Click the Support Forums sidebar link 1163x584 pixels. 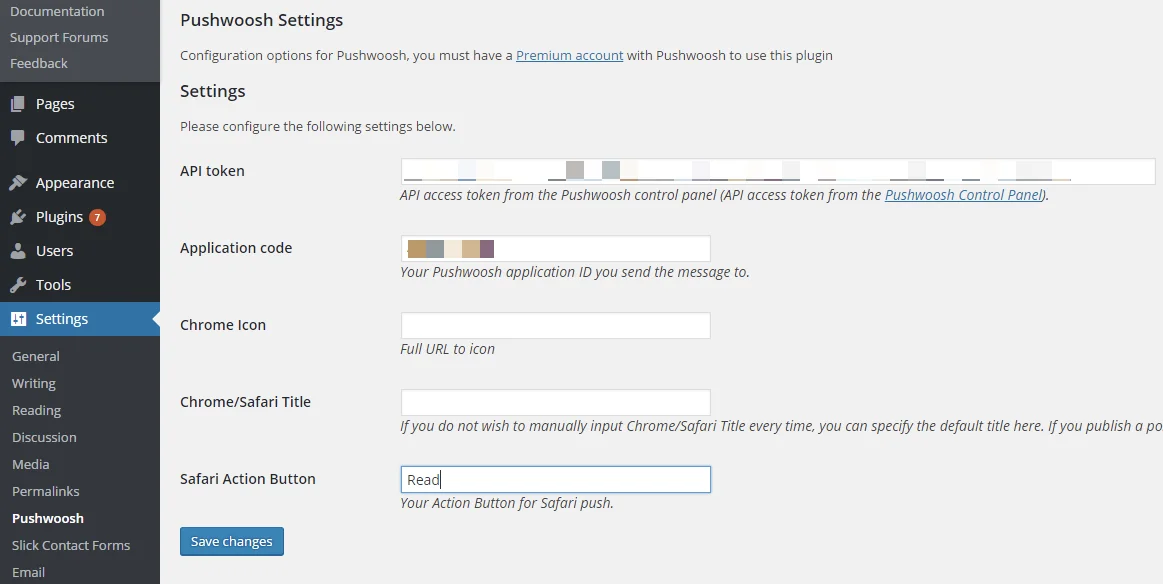pos(59,37)
